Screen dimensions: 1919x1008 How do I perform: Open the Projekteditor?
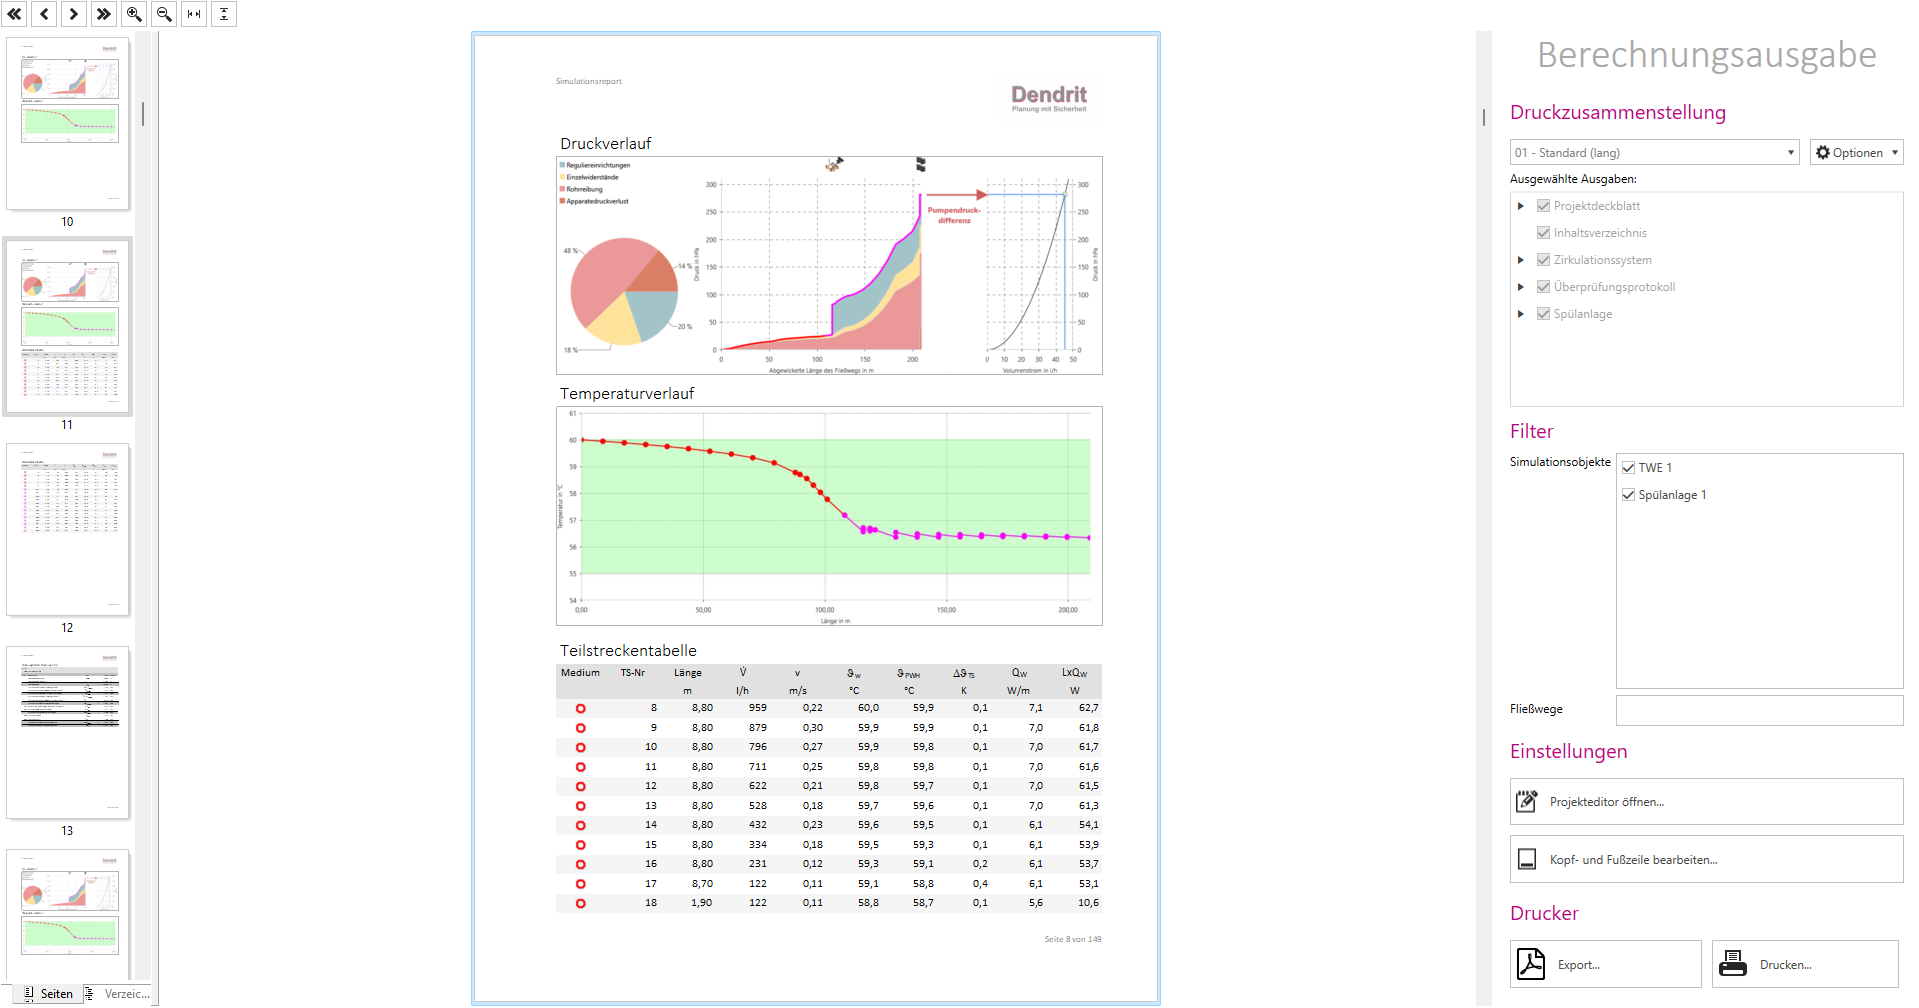1706,802
